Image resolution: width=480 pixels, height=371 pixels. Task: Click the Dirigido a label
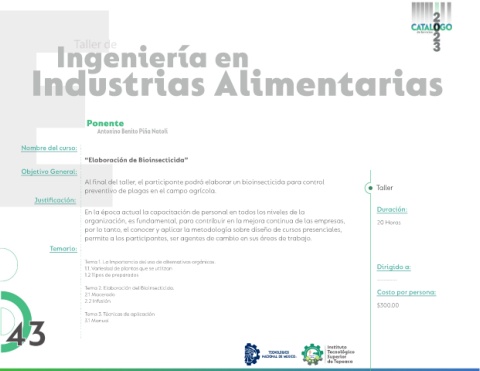(394, 267)
